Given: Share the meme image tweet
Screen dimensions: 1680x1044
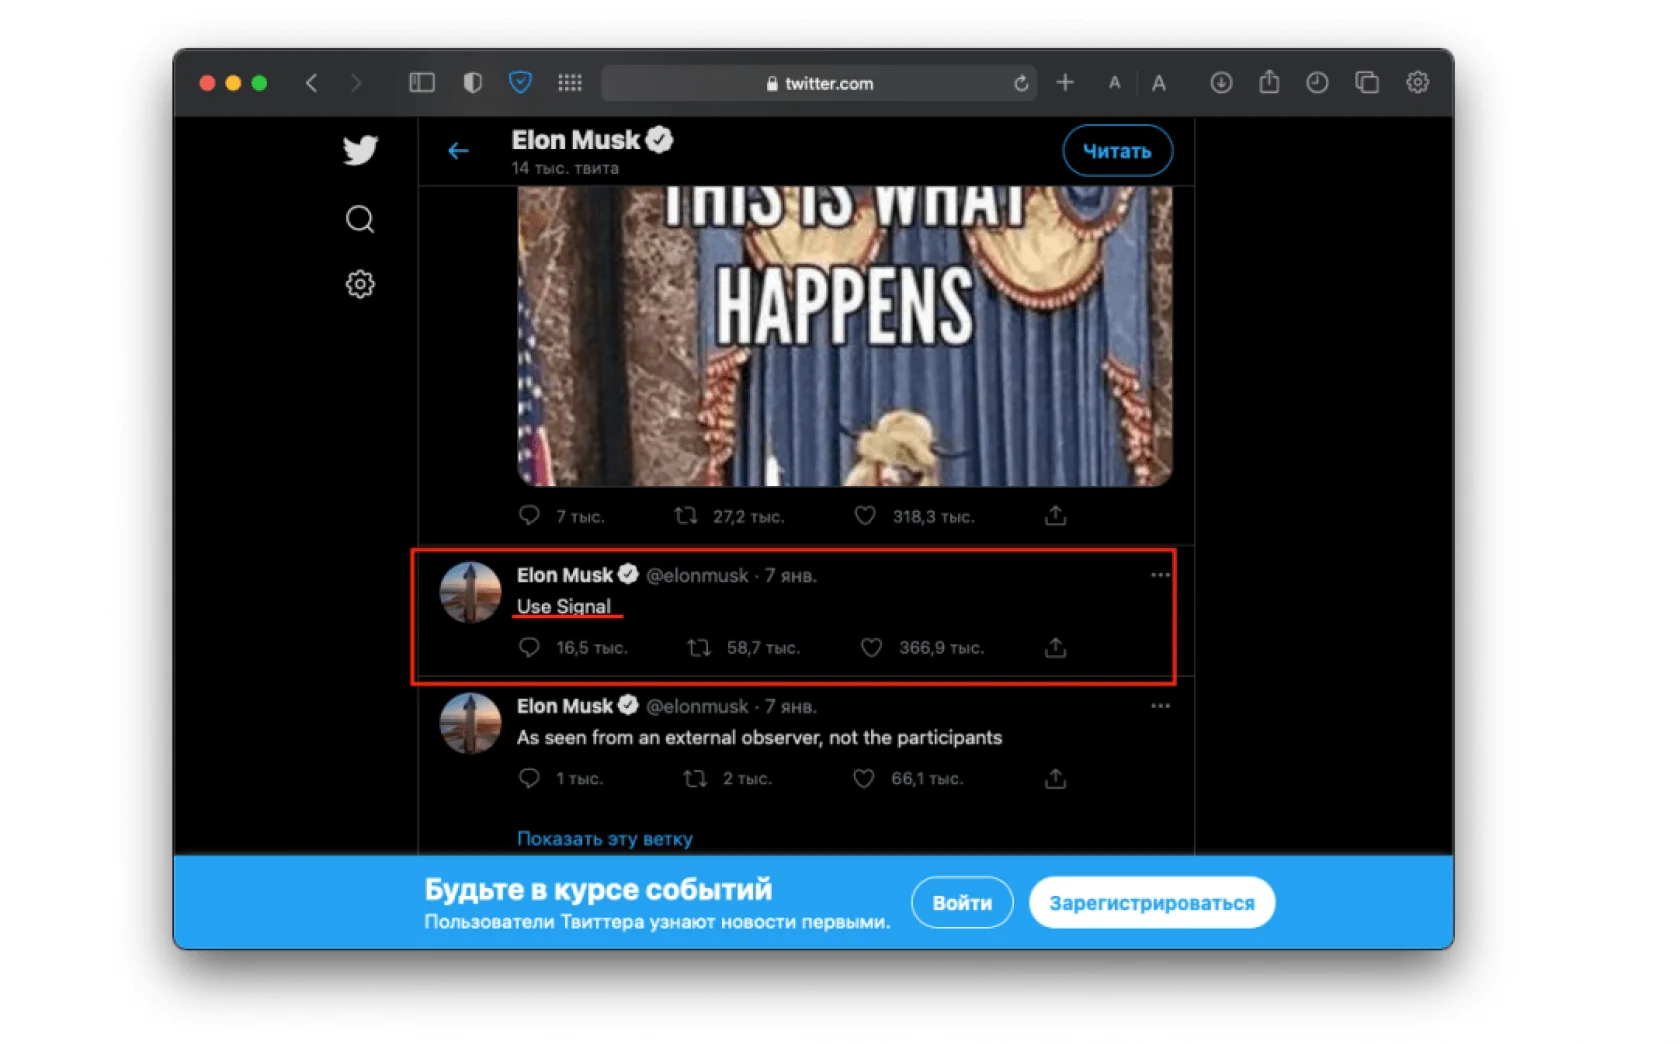Looking at the screenshot, I should point(1055,516).
